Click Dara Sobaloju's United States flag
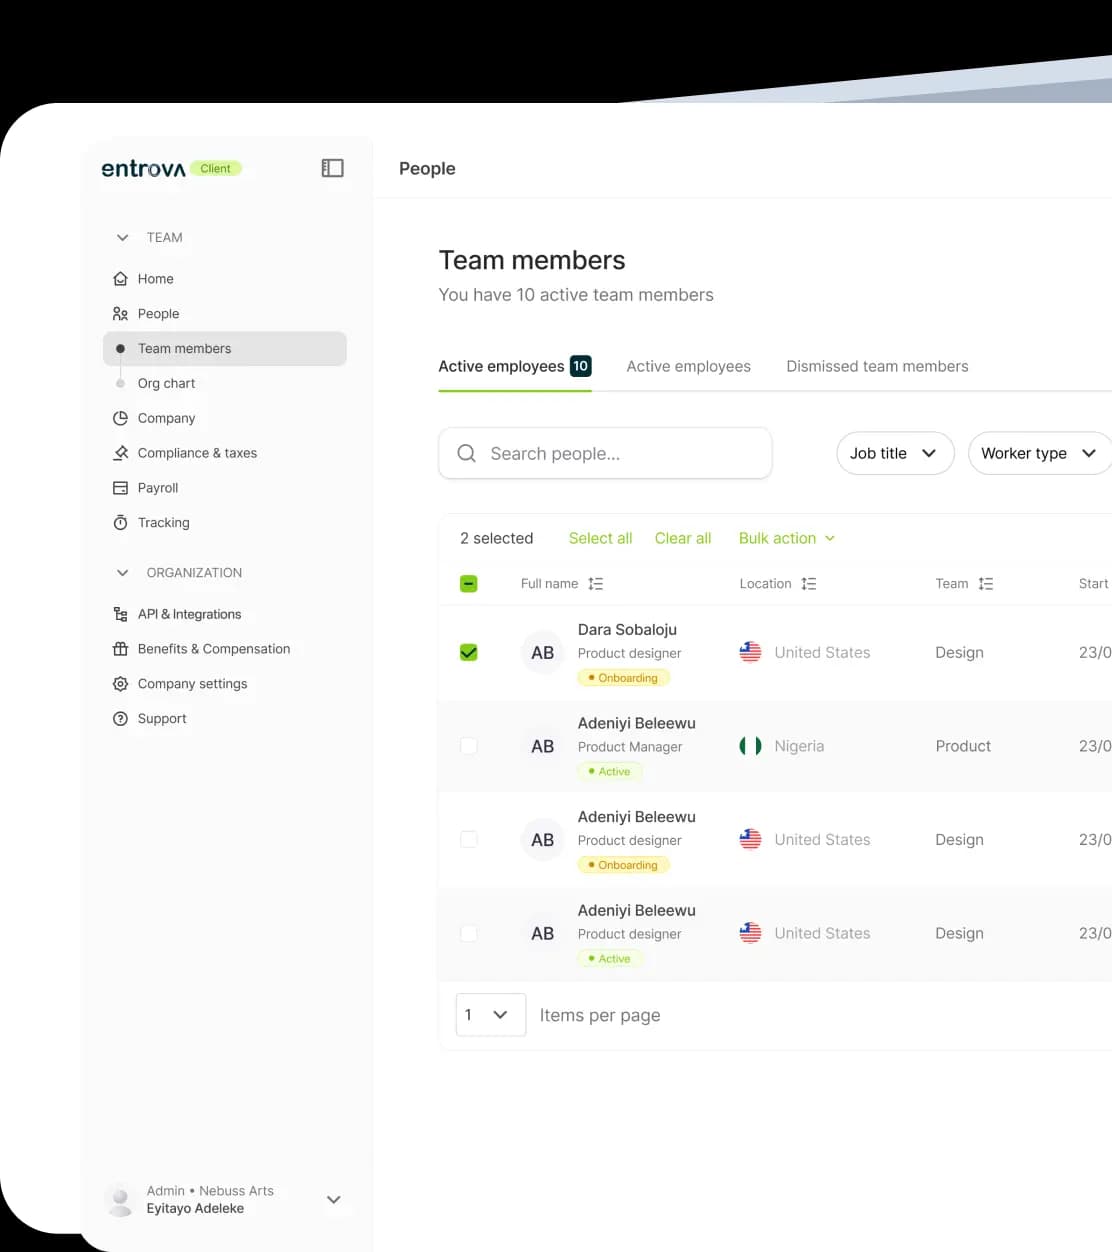Viewport: 1112px width, 1252px height. click(x=750, y=652)
